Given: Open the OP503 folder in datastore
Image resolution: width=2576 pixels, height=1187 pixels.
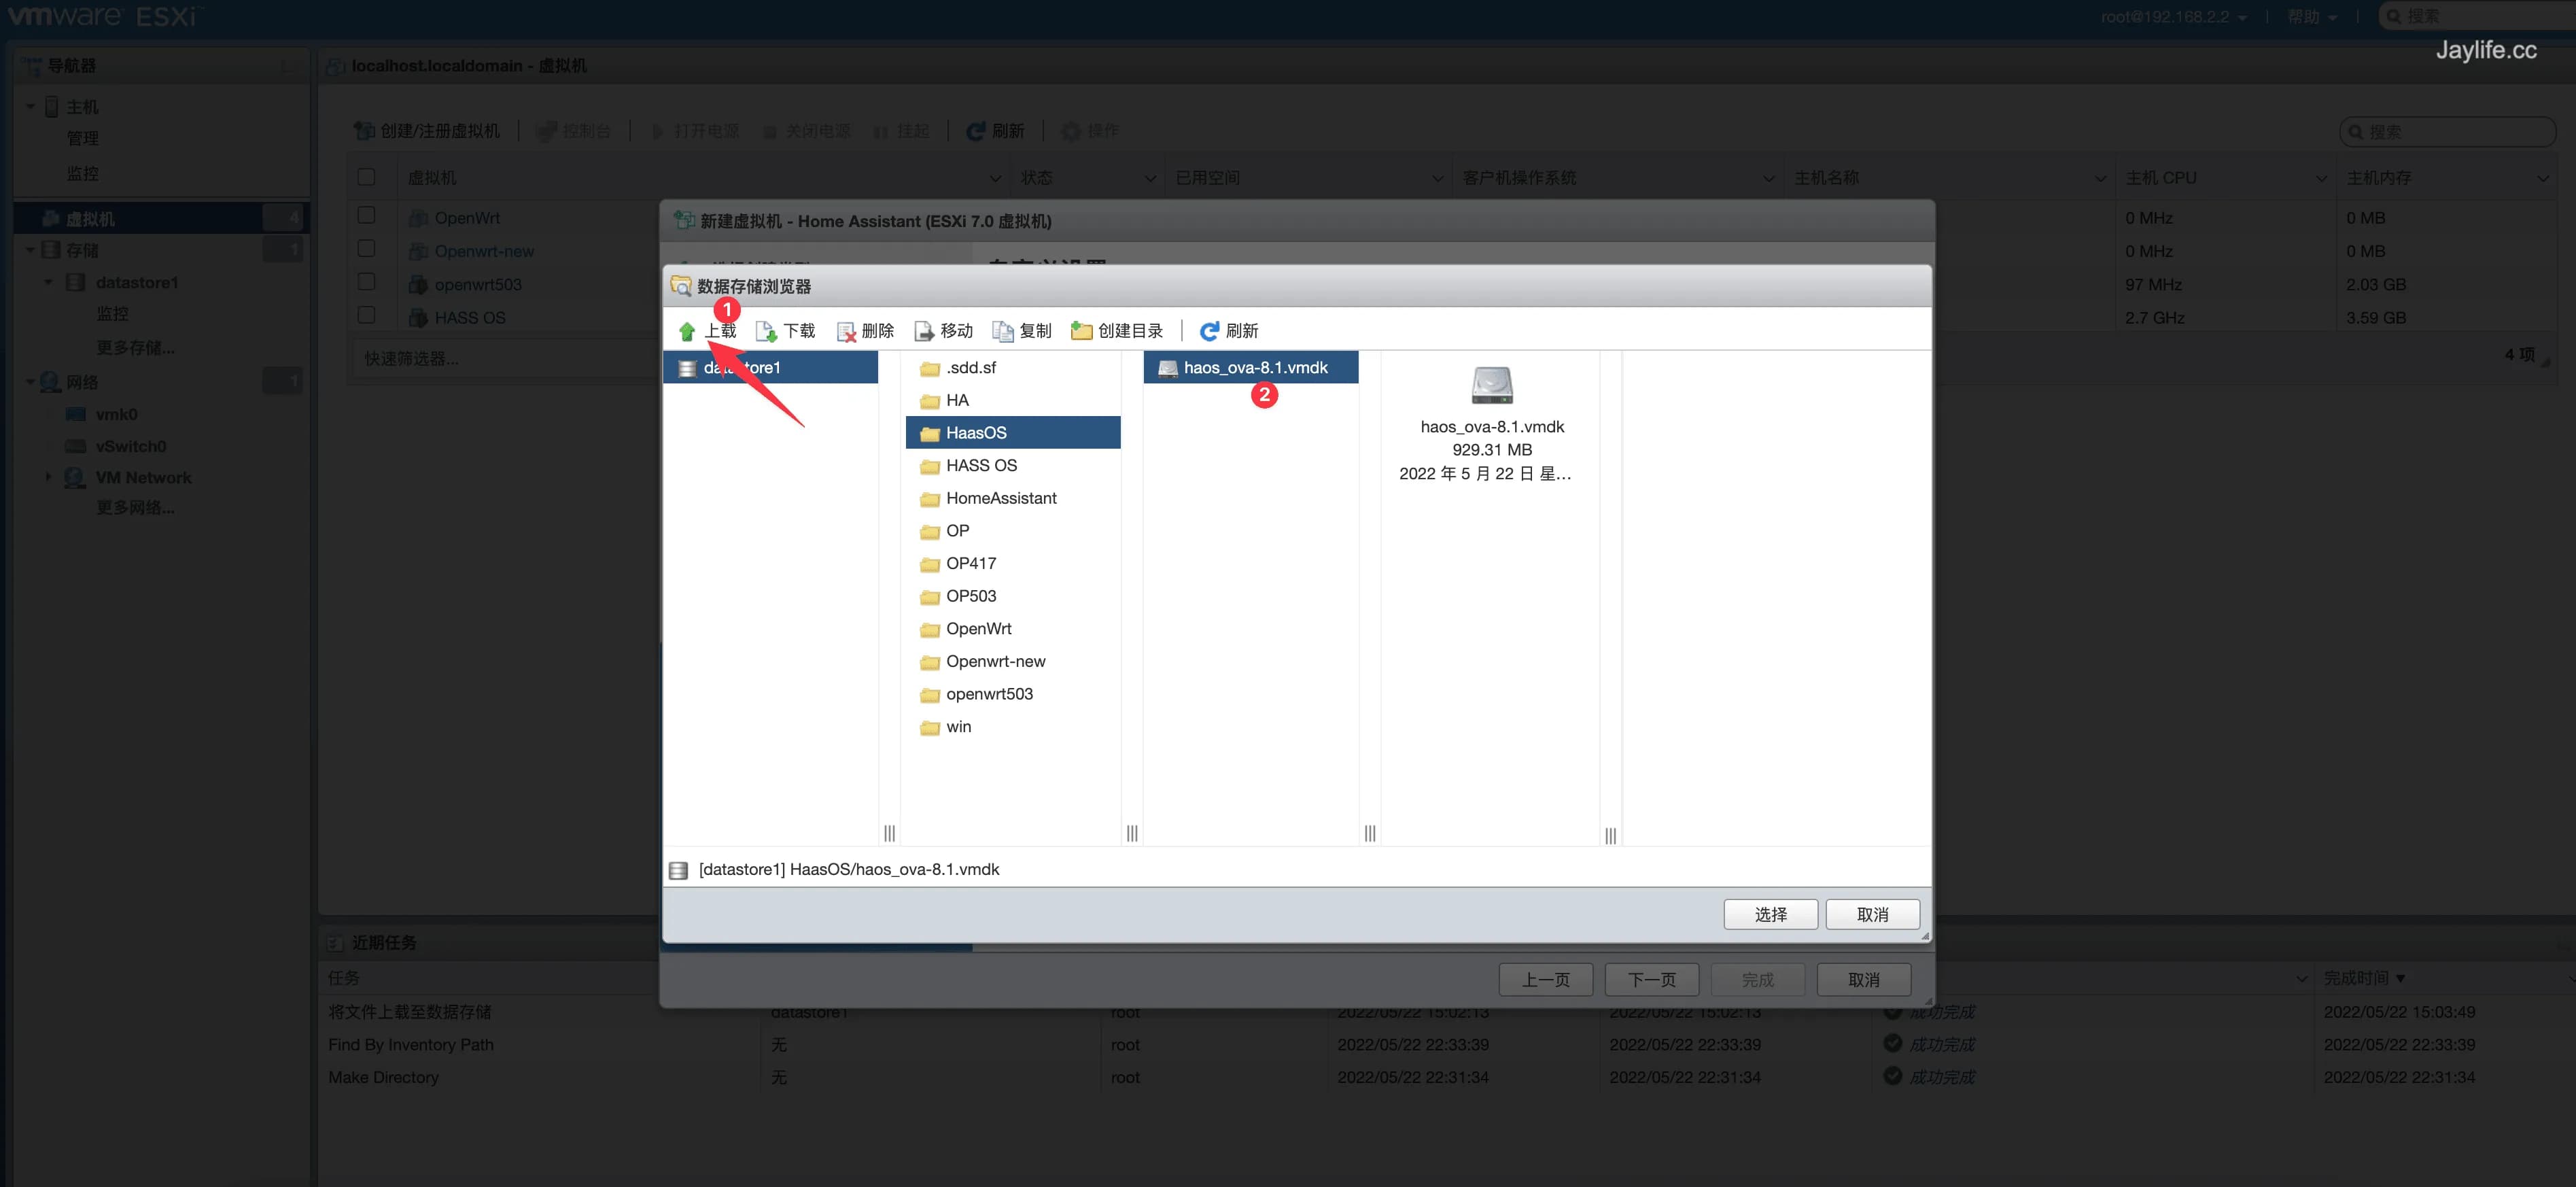Looking at the screenshot, I should point(970,596).
